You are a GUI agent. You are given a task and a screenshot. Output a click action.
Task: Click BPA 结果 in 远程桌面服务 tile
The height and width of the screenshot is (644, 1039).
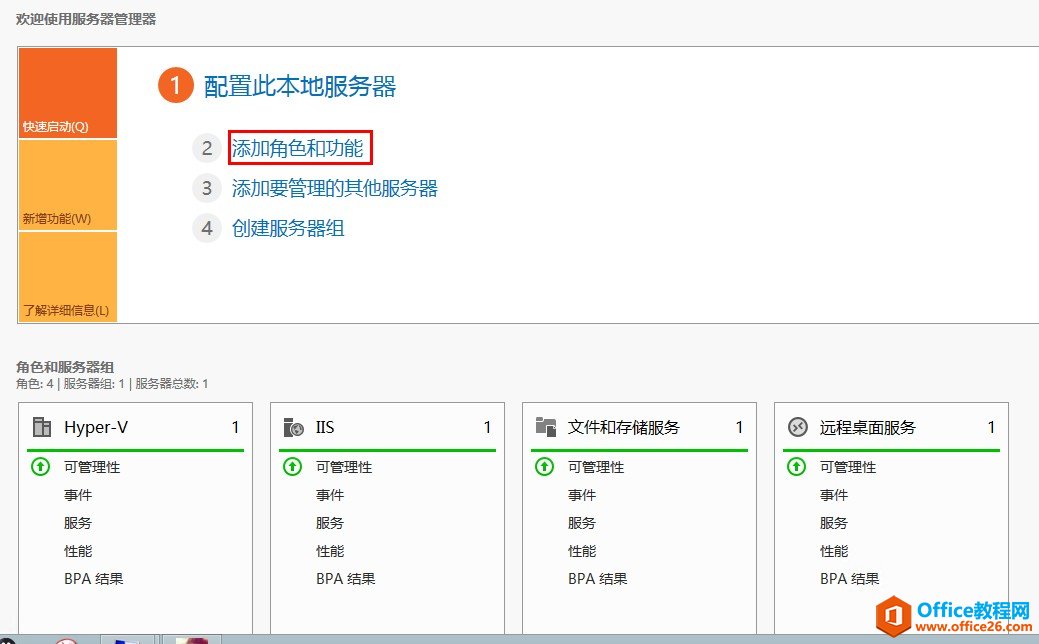849,578
